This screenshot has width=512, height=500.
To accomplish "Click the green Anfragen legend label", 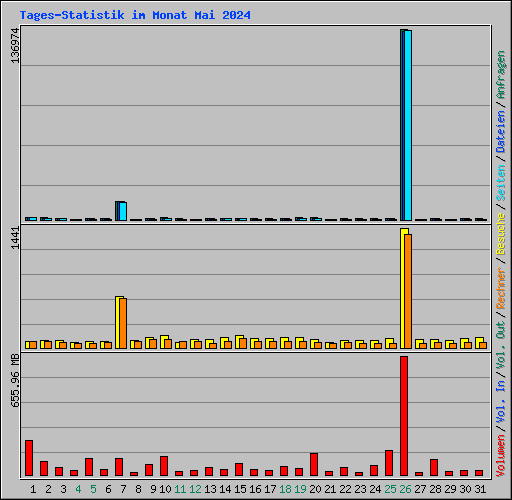I will pyautogui.click(x=500, y=75).
